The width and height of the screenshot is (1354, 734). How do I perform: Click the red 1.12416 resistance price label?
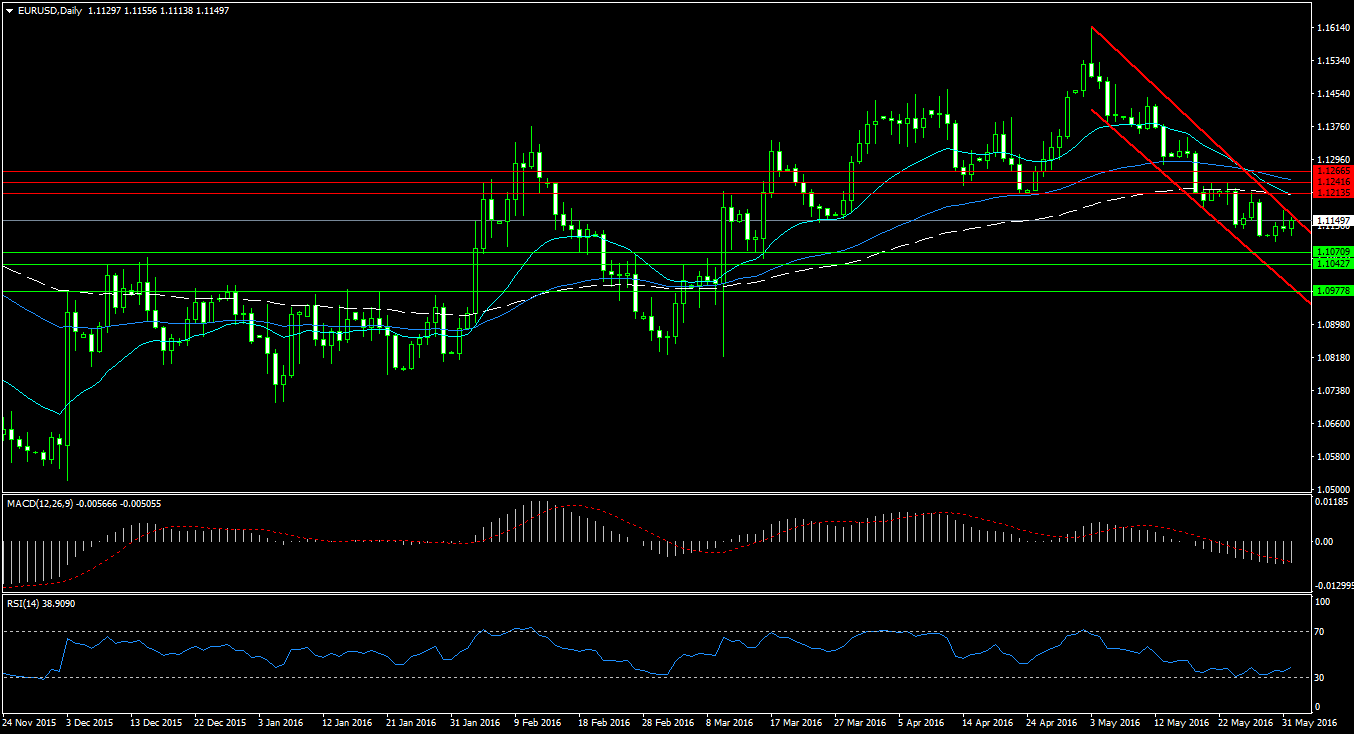coord(1332,182)
